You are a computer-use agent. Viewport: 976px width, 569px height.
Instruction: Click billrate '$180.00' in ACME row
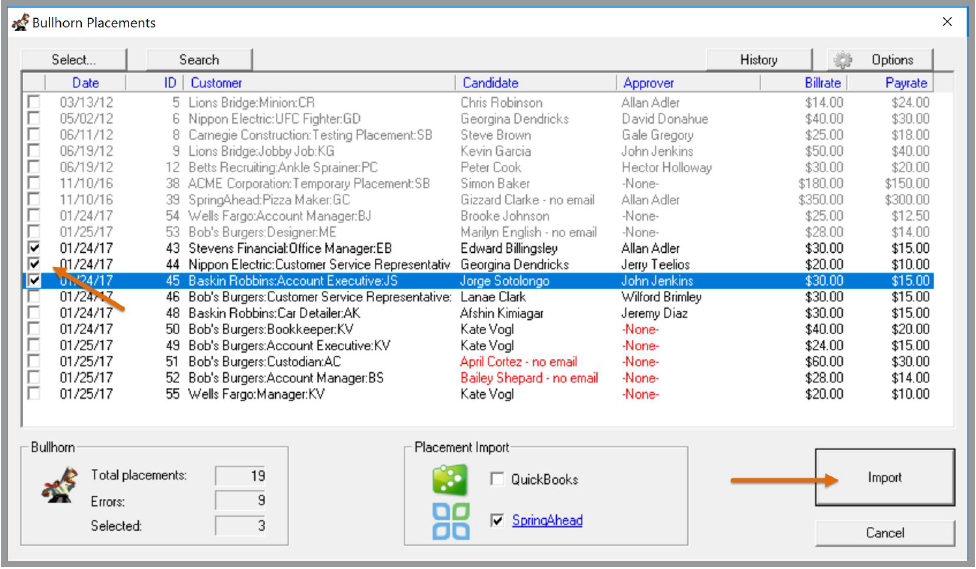(x=821, y=183)
